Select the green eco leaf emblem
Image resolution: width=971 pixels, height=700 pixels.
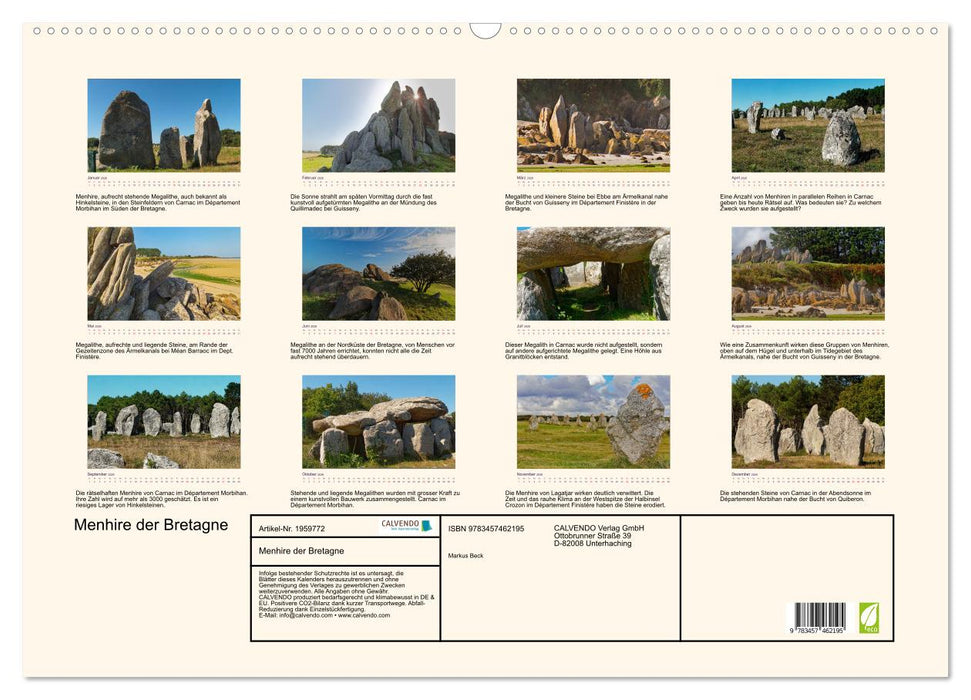click(x=869, y=616)
